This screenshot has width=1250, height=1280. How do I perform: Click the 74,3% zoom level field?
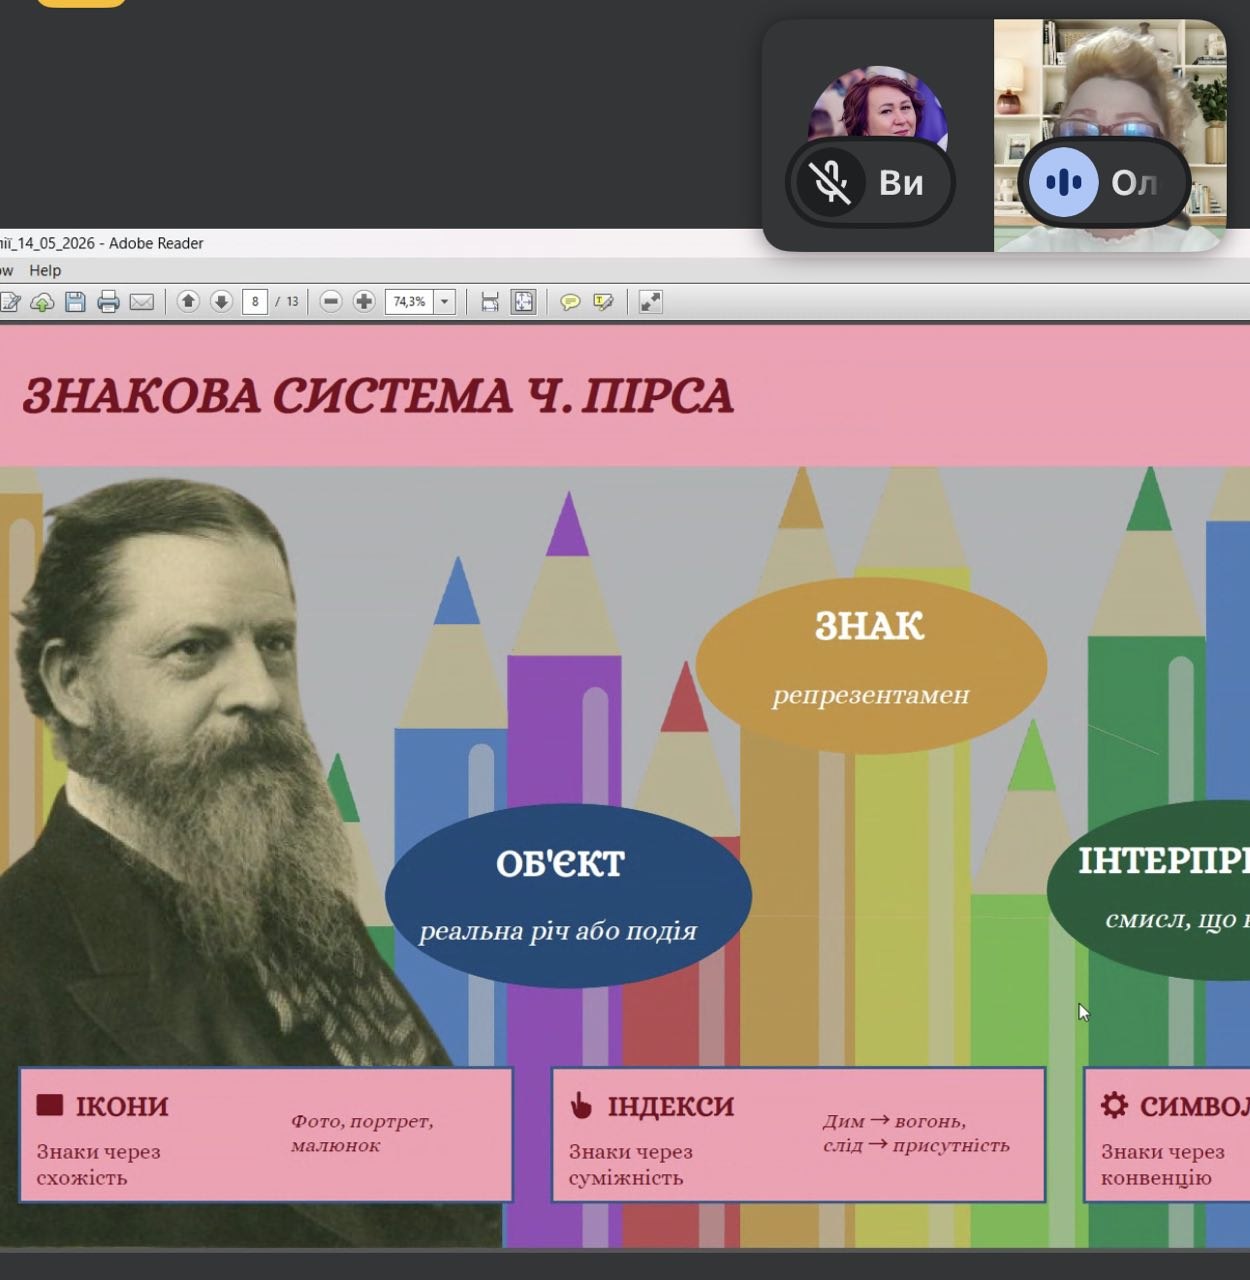tap(410, 301)
